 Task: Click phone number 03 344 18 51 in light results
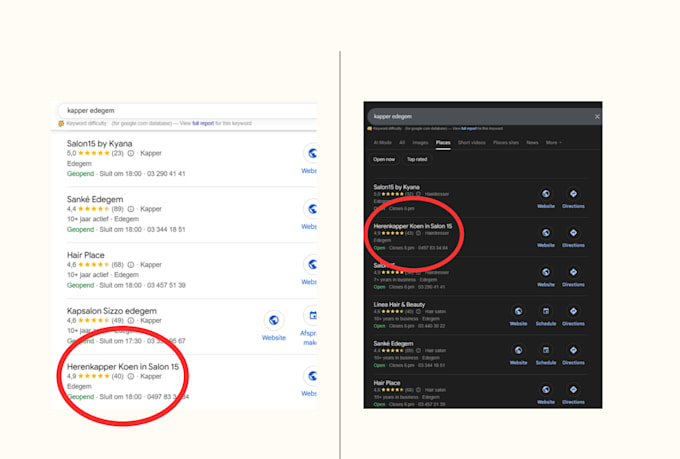[166, 230]
